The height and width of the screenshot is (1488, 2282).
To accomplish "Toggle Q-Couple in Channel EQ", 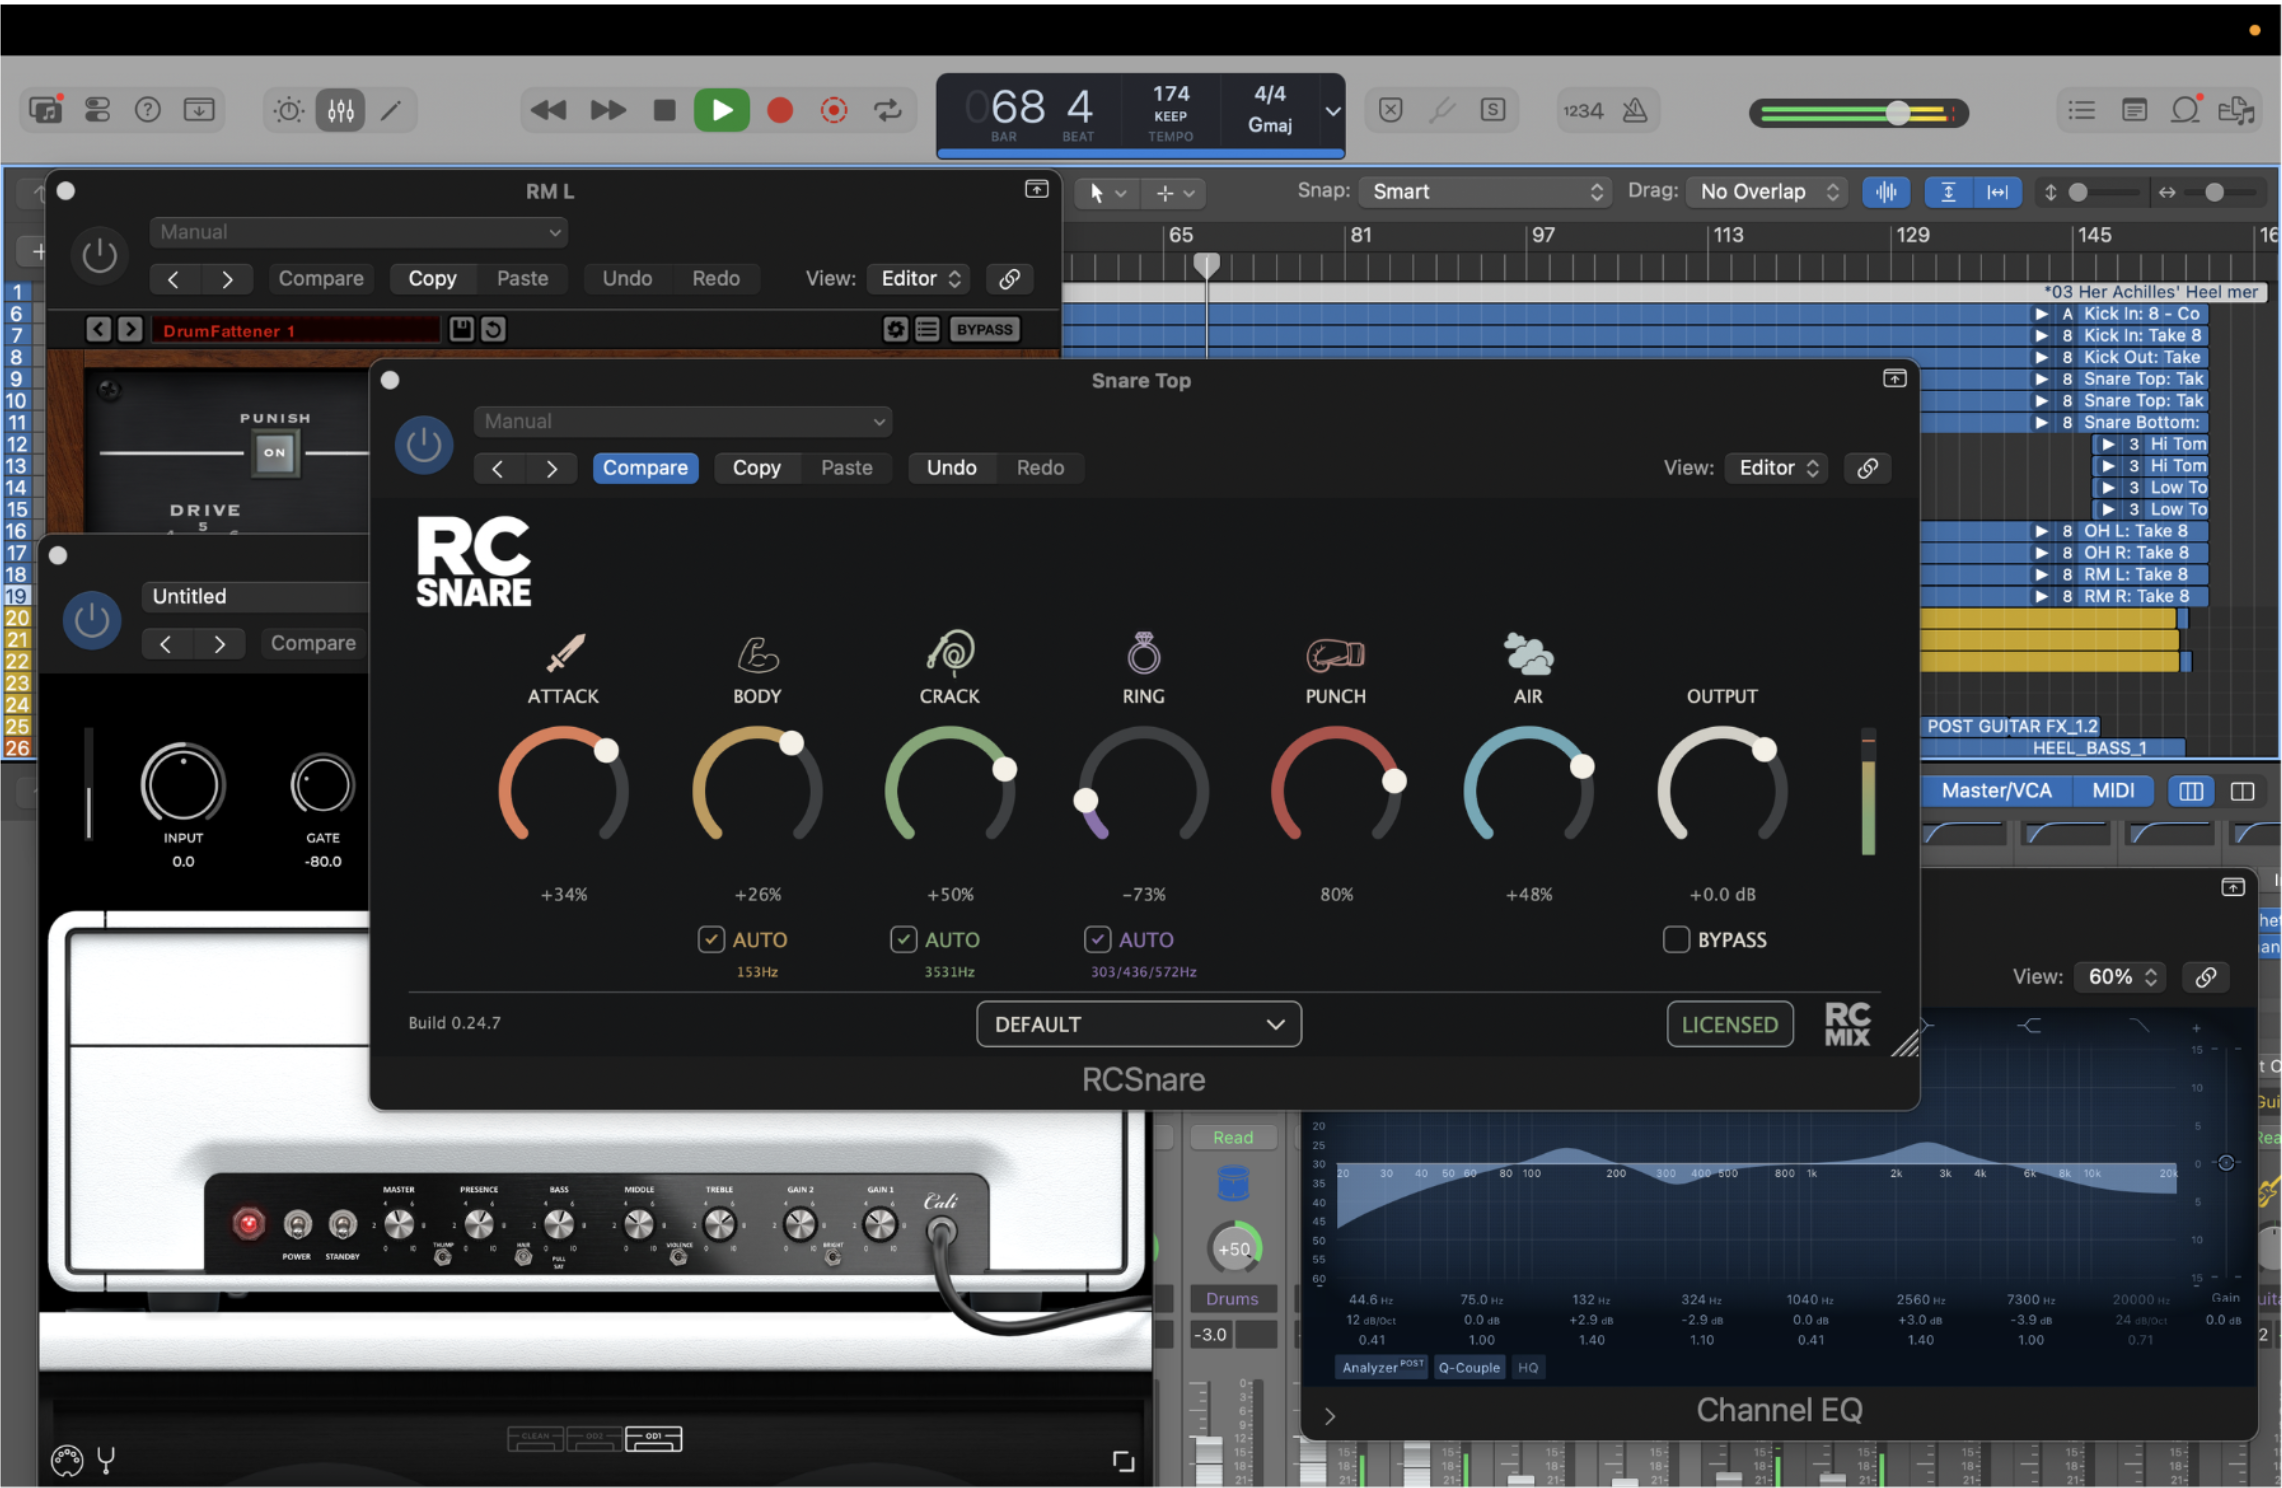I will click(x=1468, y=1367).
